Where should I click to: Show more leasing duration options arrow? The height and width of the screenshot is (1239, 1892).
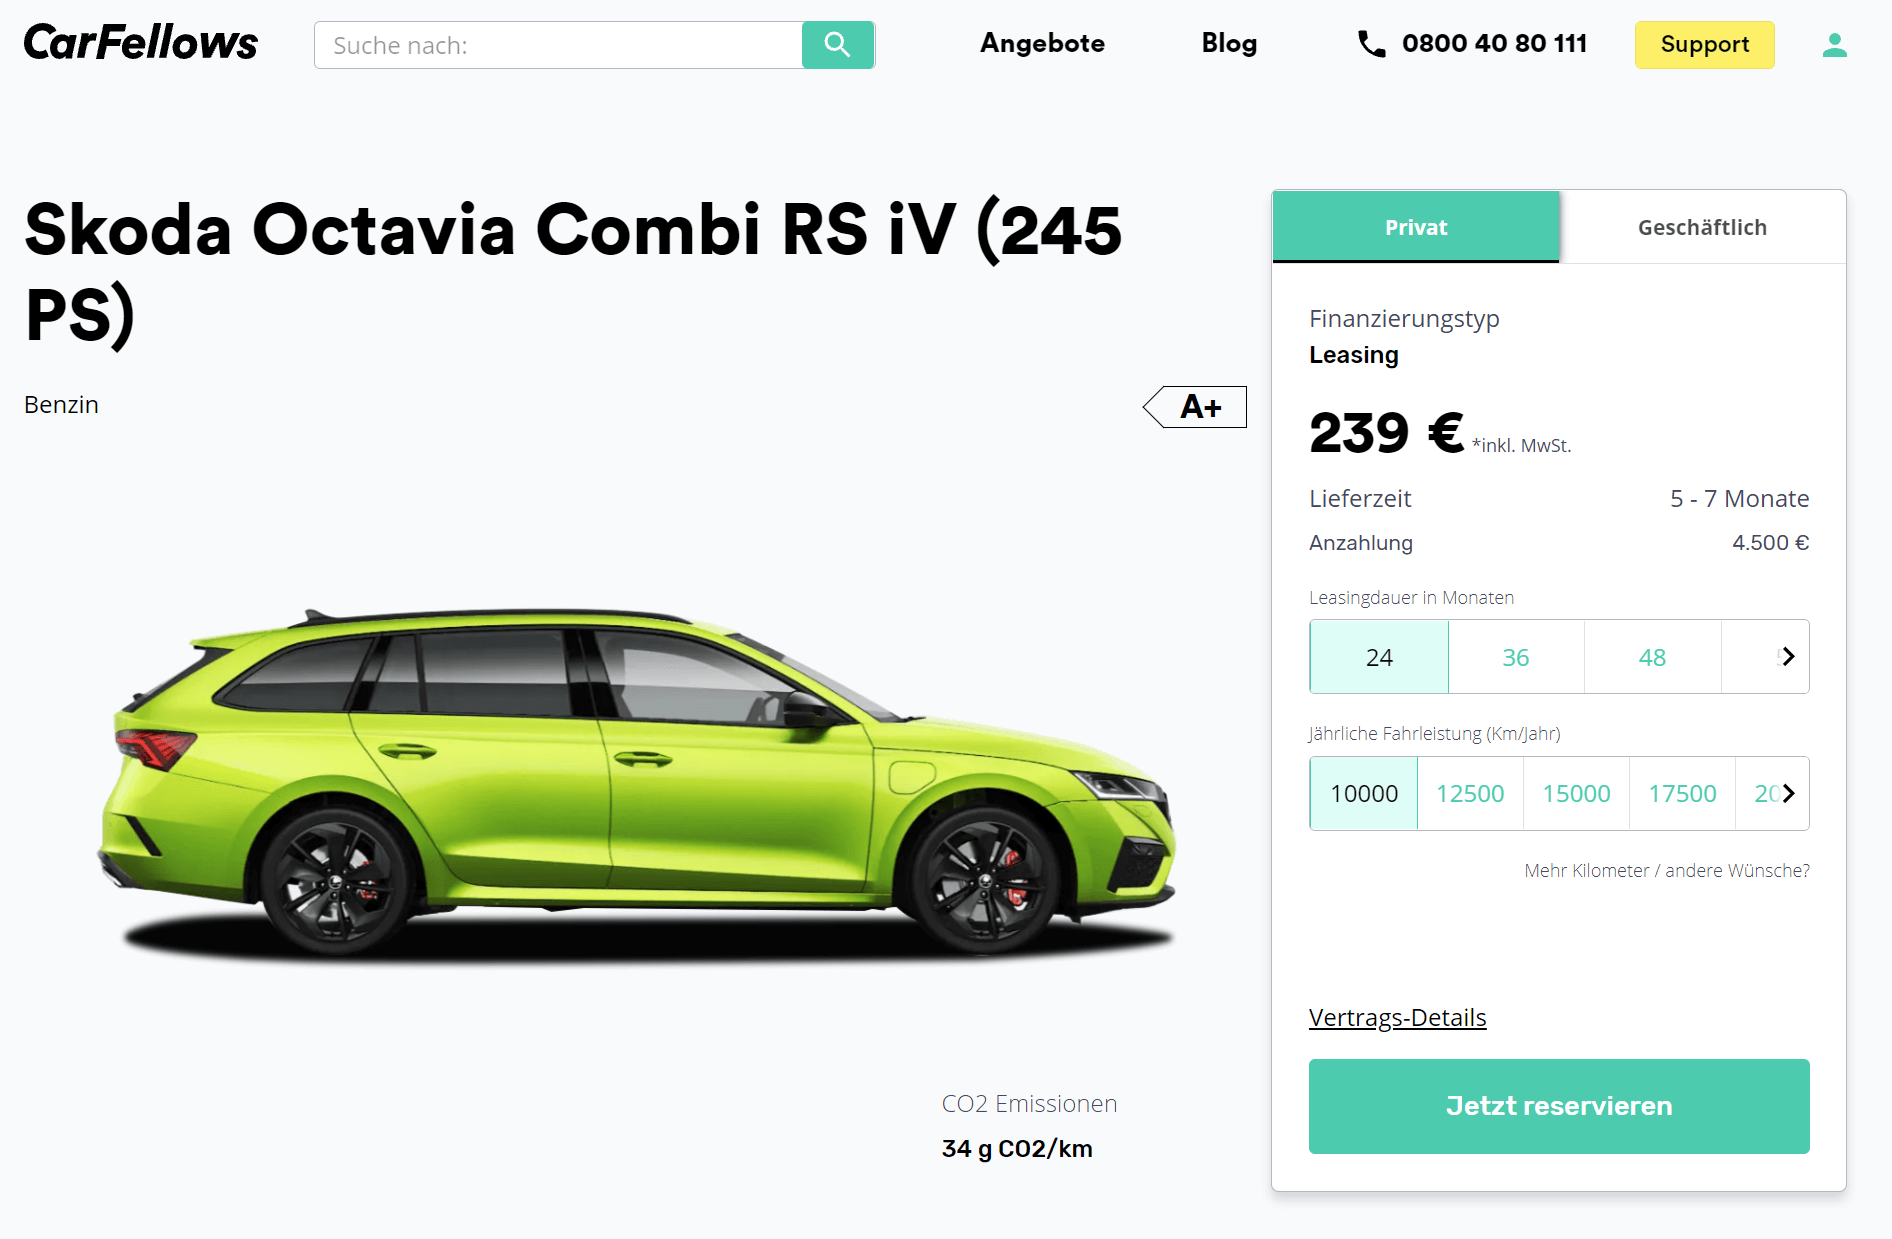point(1788,657)
